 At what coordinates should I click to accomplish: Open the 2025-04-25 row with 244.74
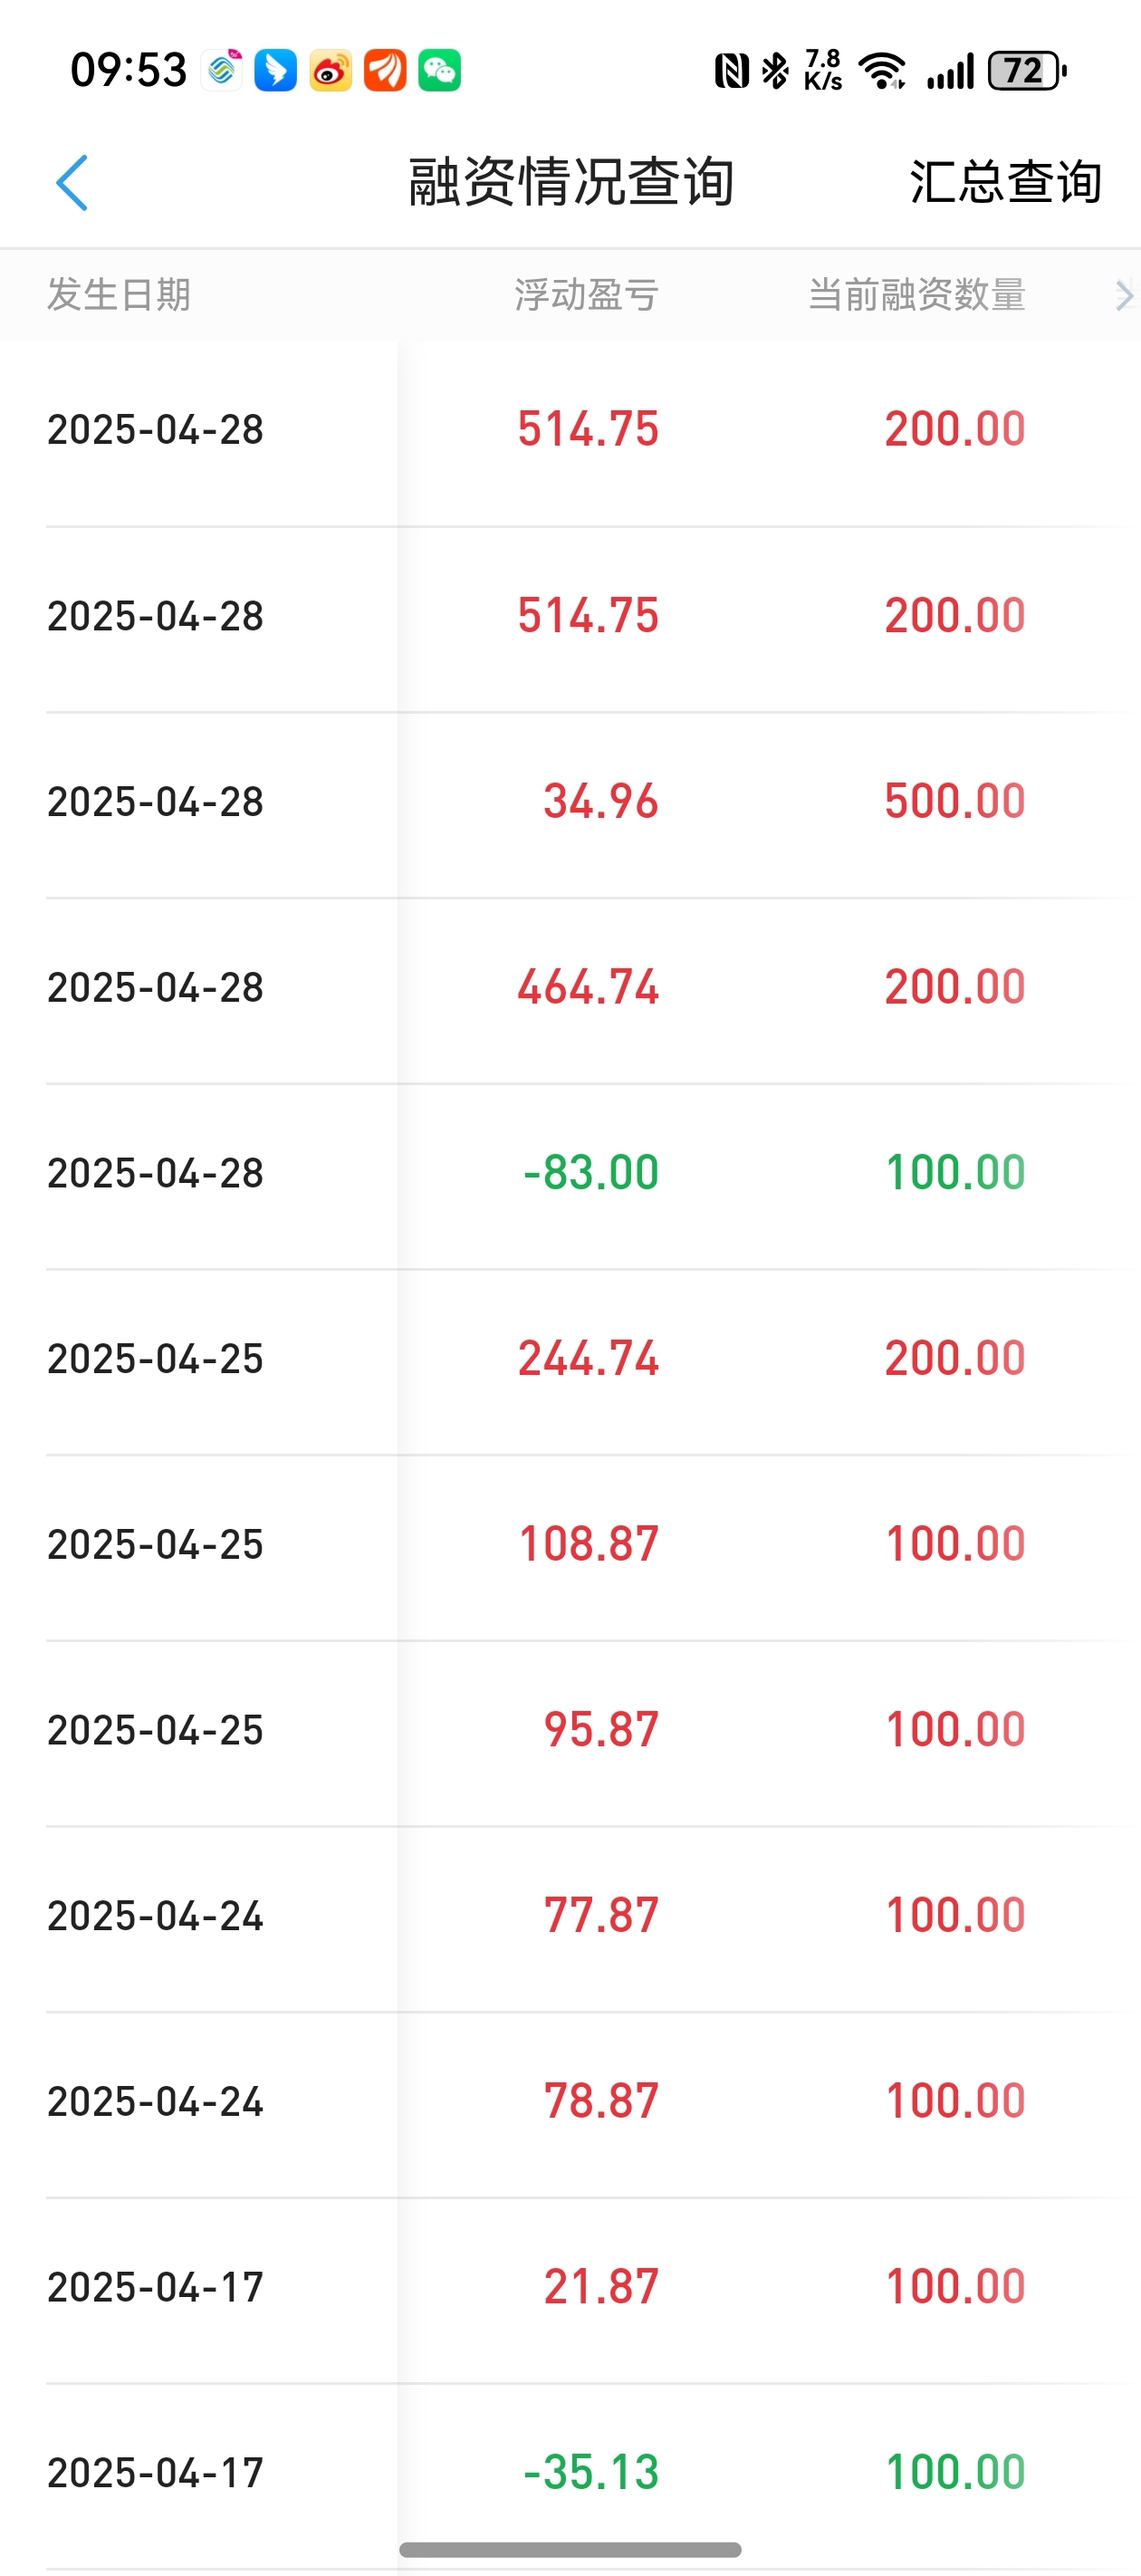tap(570, 1359)
